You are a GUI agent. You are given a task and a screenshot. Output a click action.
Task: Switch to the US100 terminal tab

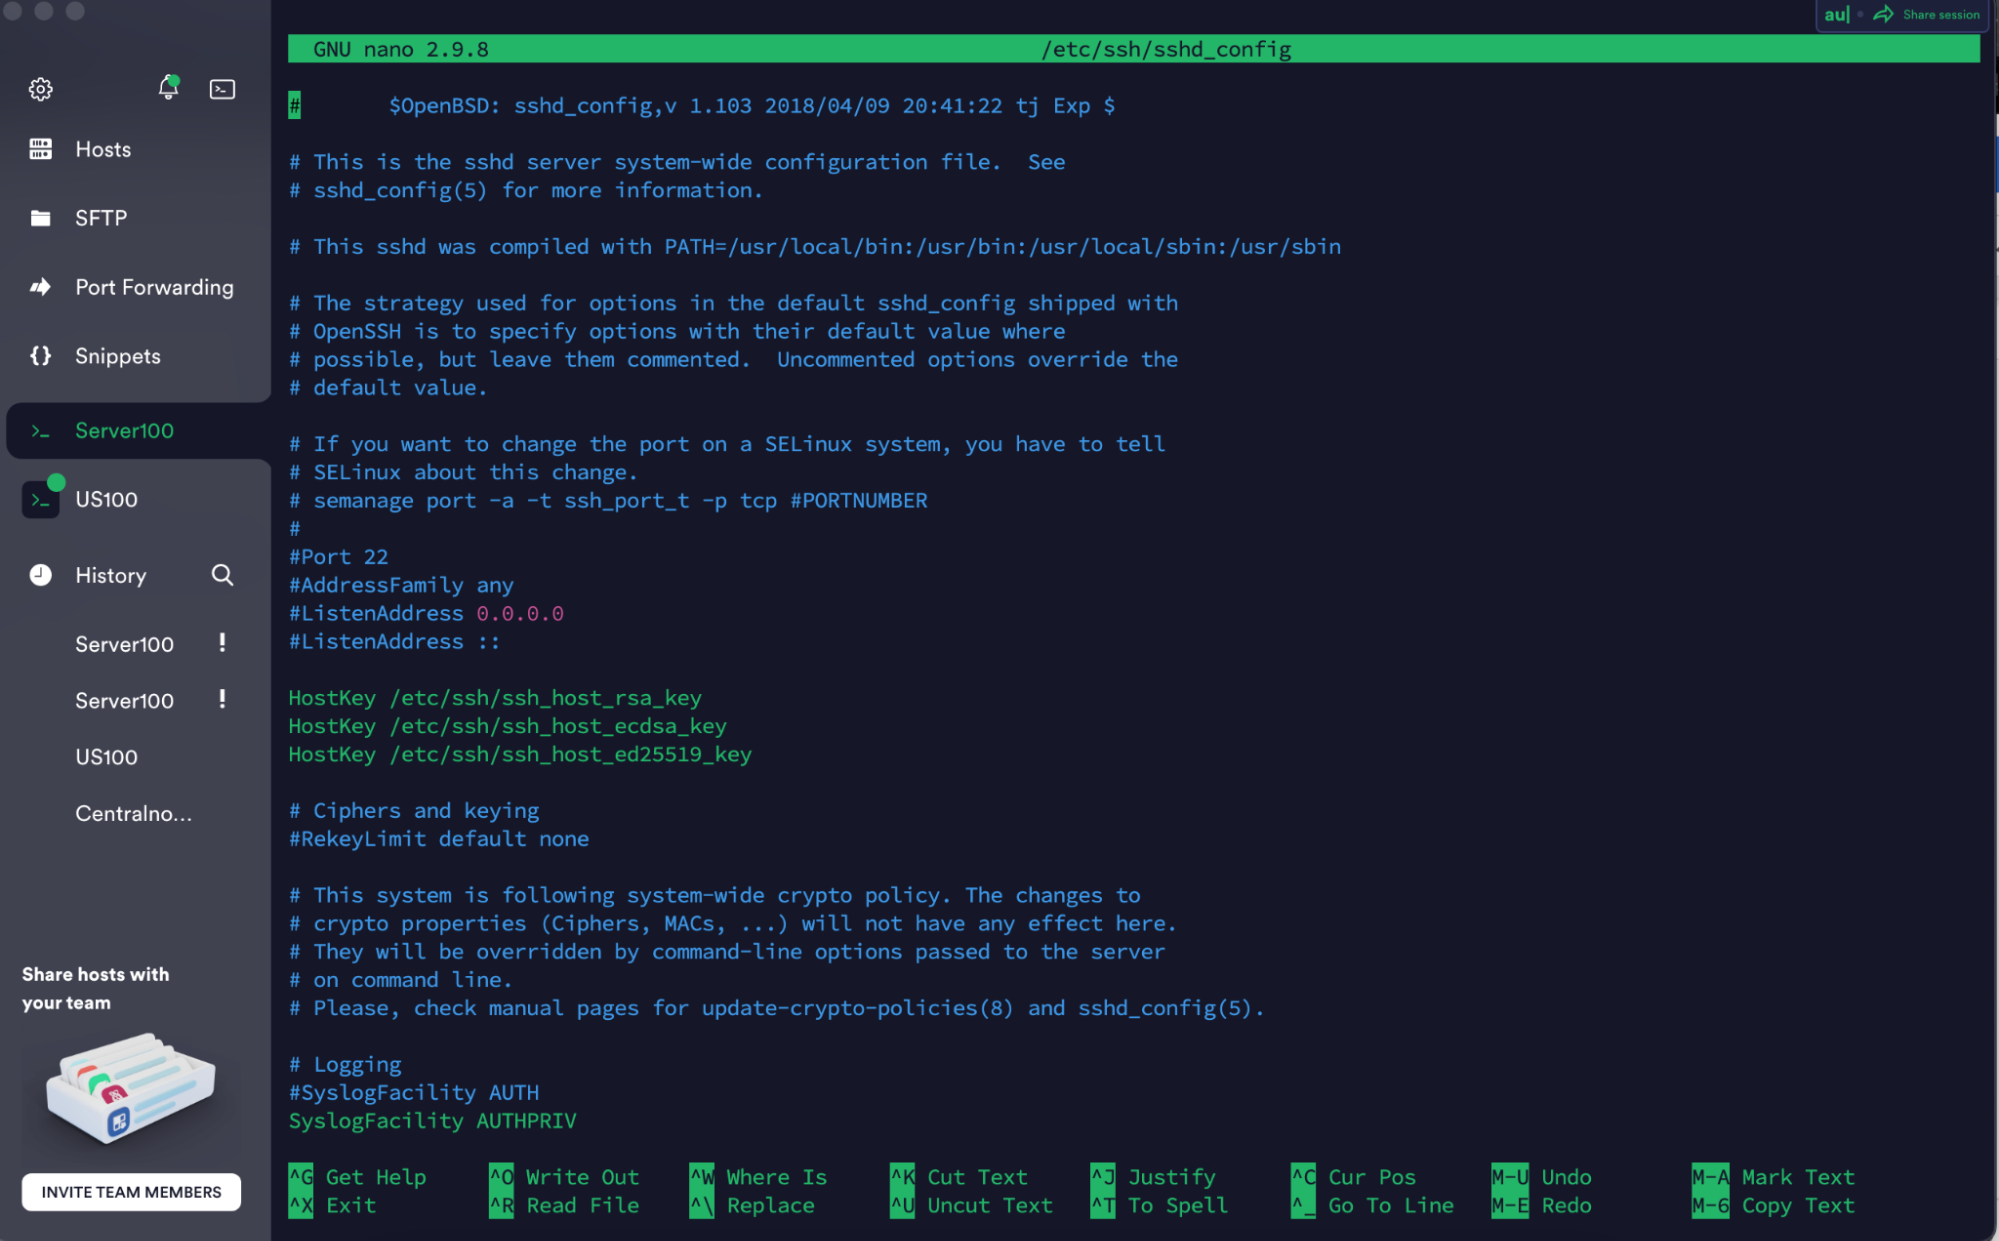(106, 499)
